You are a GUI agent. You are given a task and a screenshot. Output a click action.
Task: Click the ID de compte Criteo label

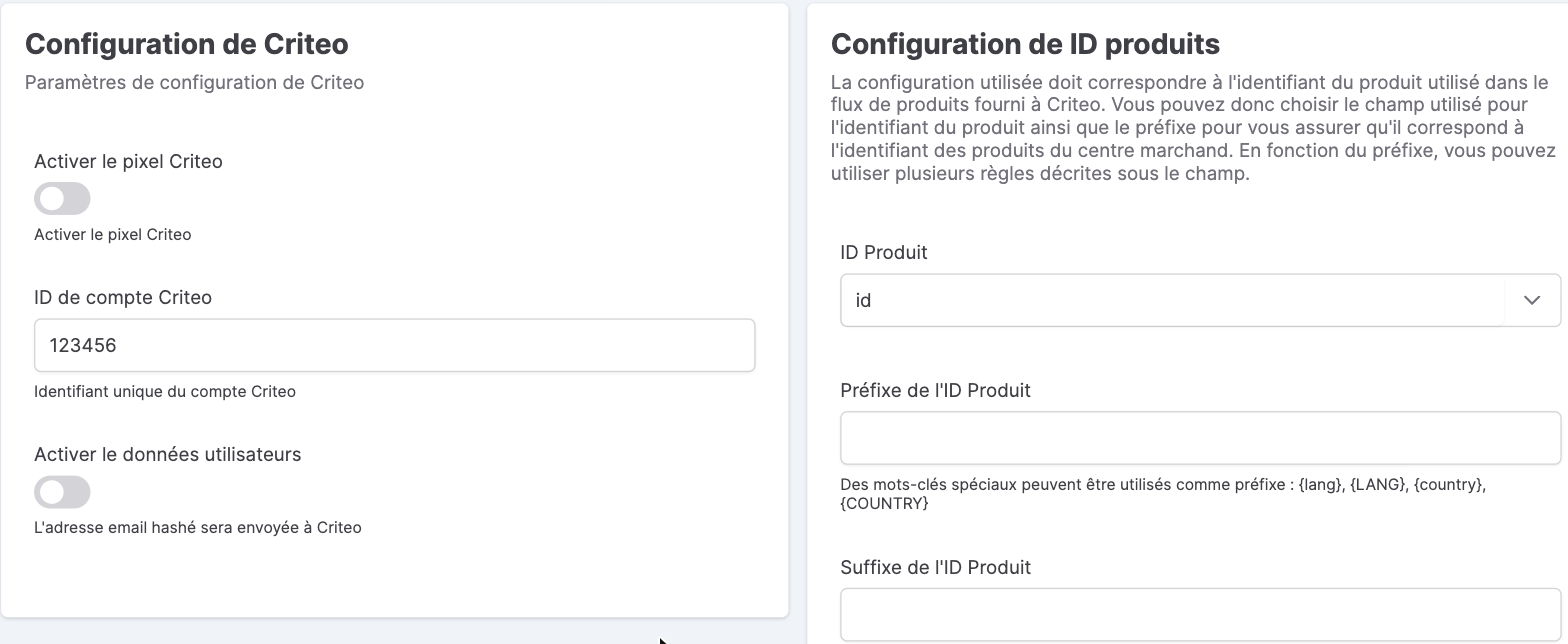pos(123,297)
